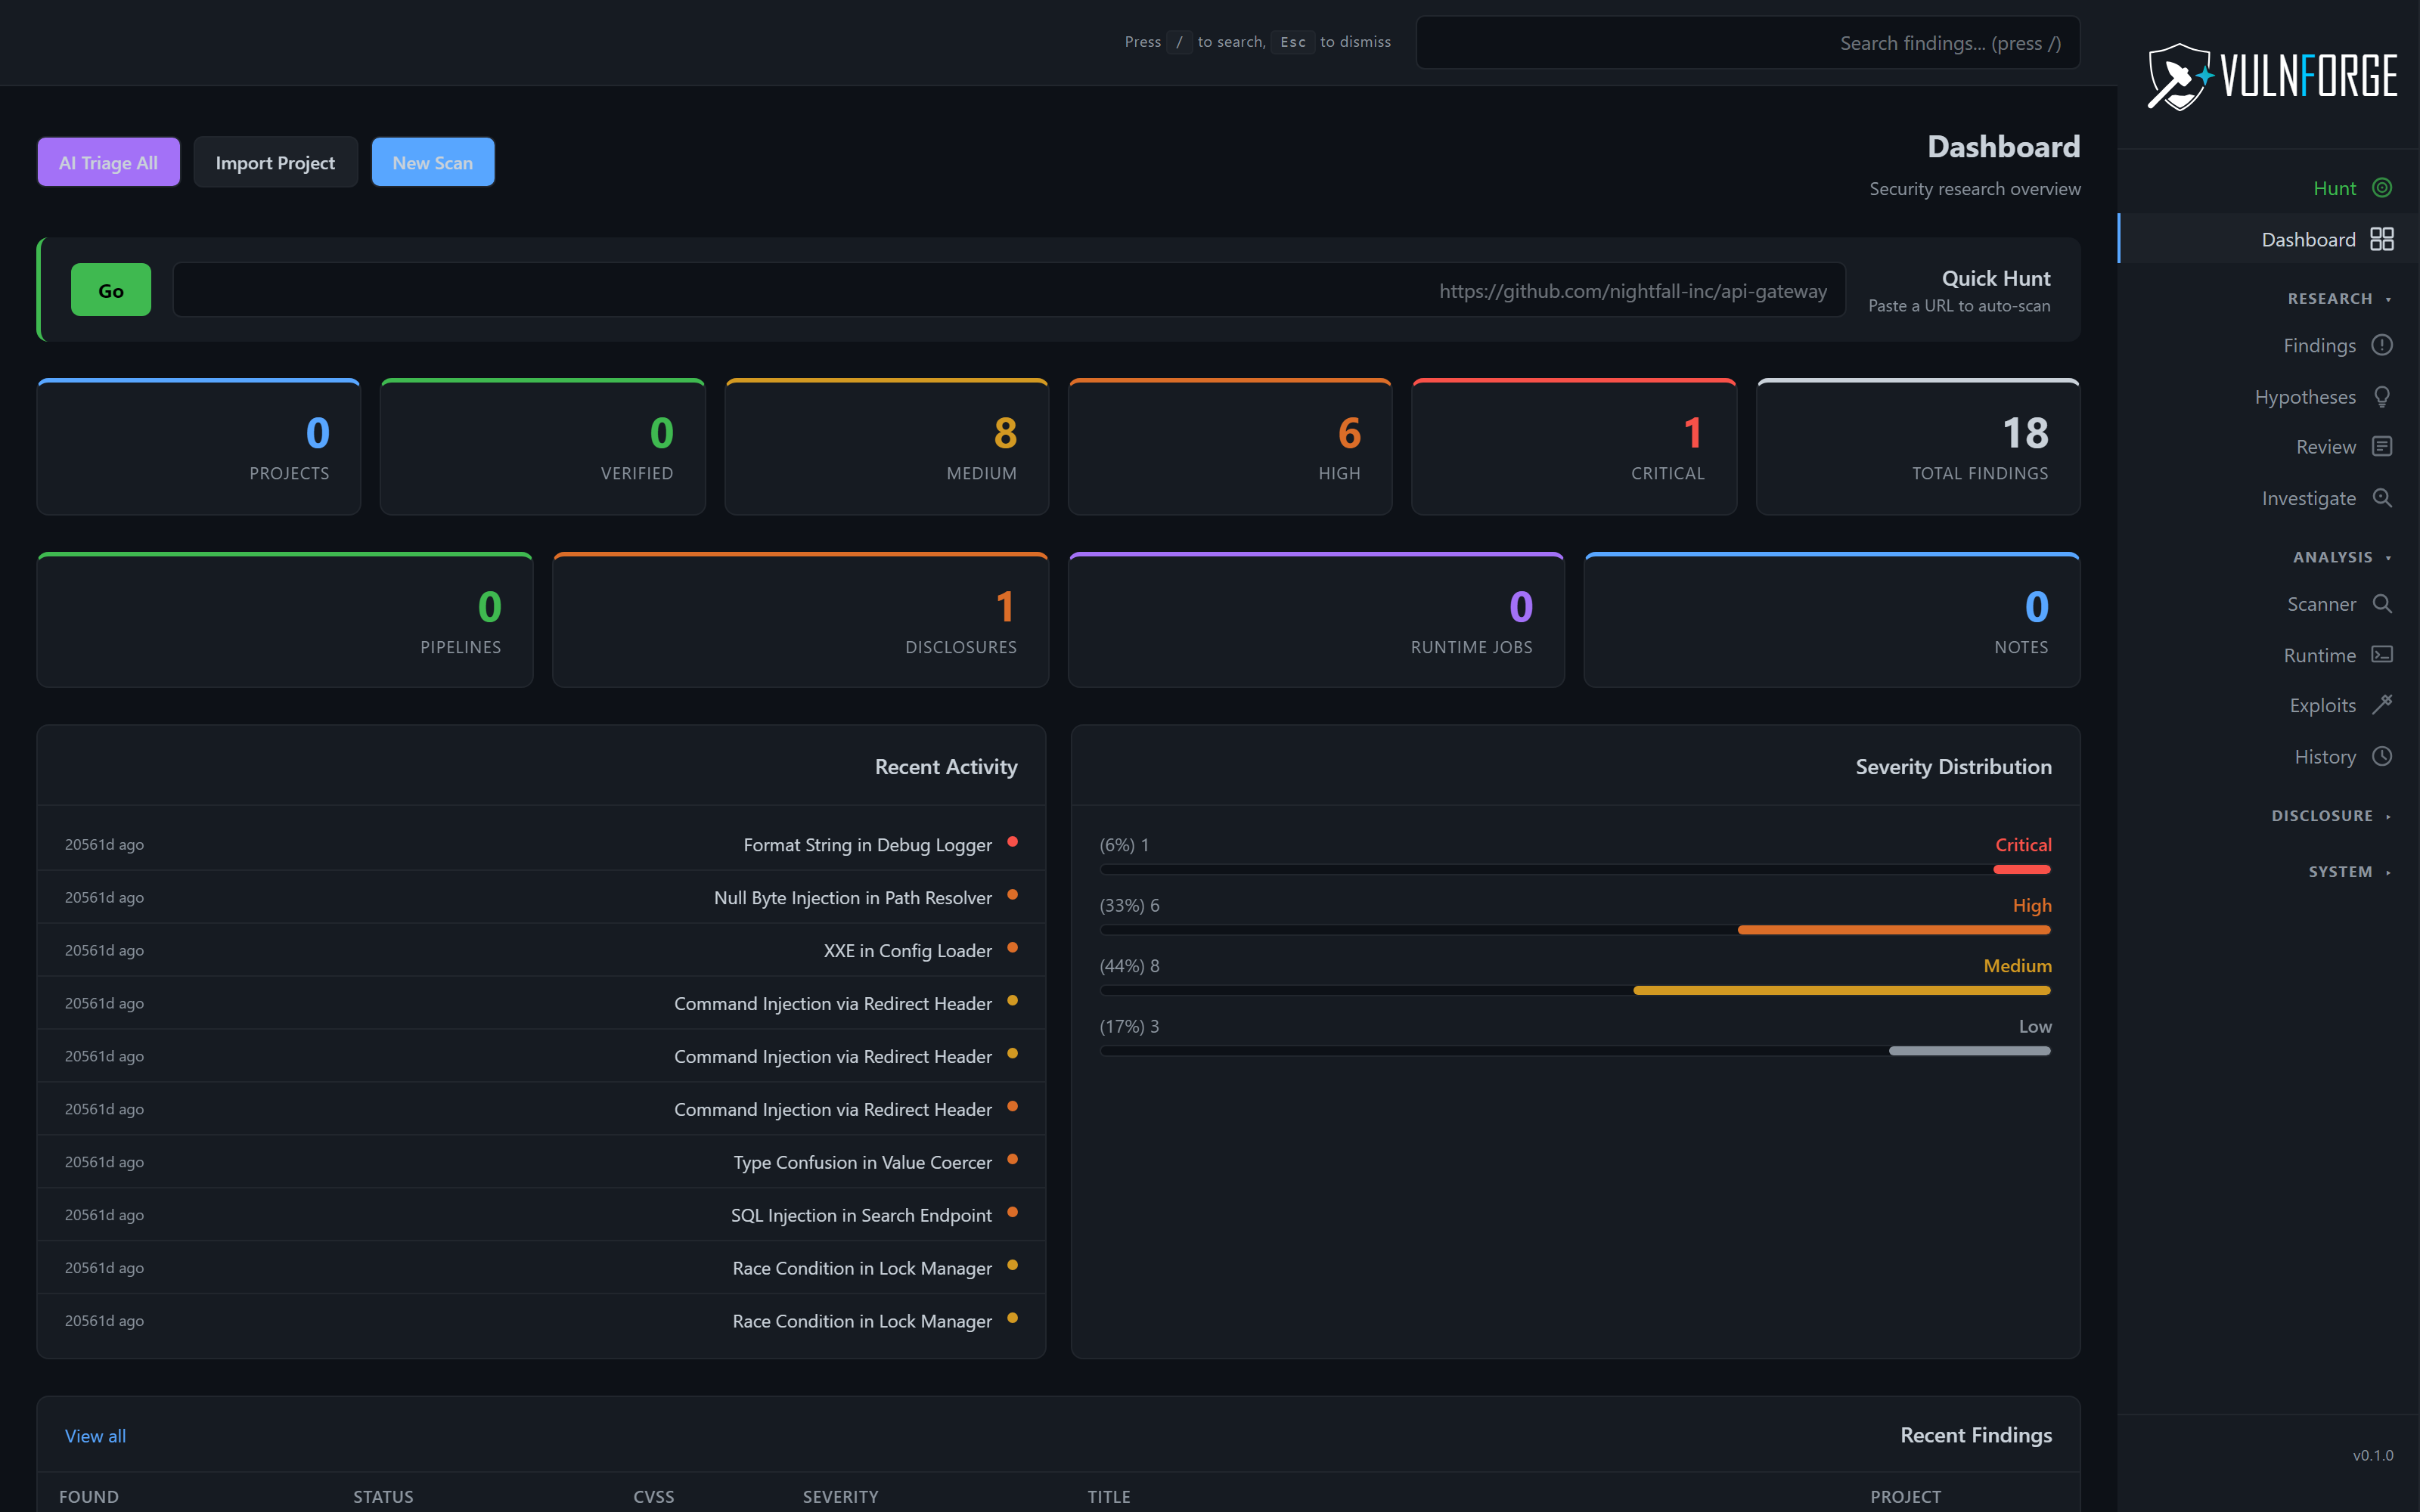Viewport: 2420px width, 1512px height.
Task: Click the AI Triage All button
Action: pyautogui.click(x=108, y=161)
